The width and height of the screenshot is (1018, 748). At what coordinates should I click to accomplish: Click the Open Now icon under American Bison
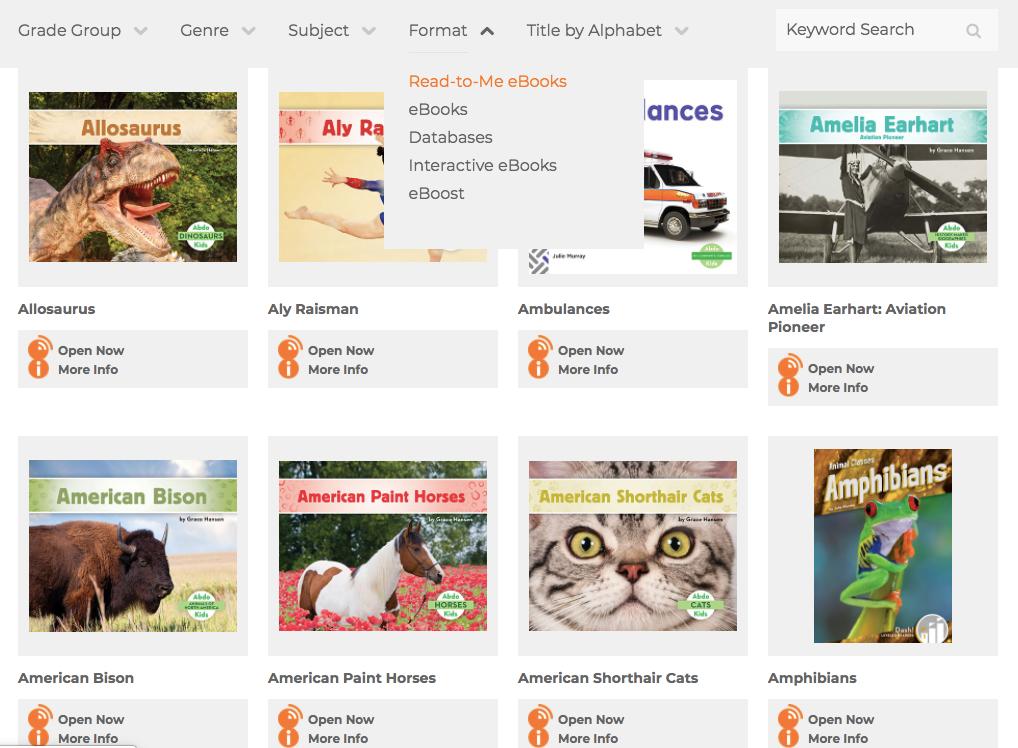pyautogui.click(x=39, y=718)
